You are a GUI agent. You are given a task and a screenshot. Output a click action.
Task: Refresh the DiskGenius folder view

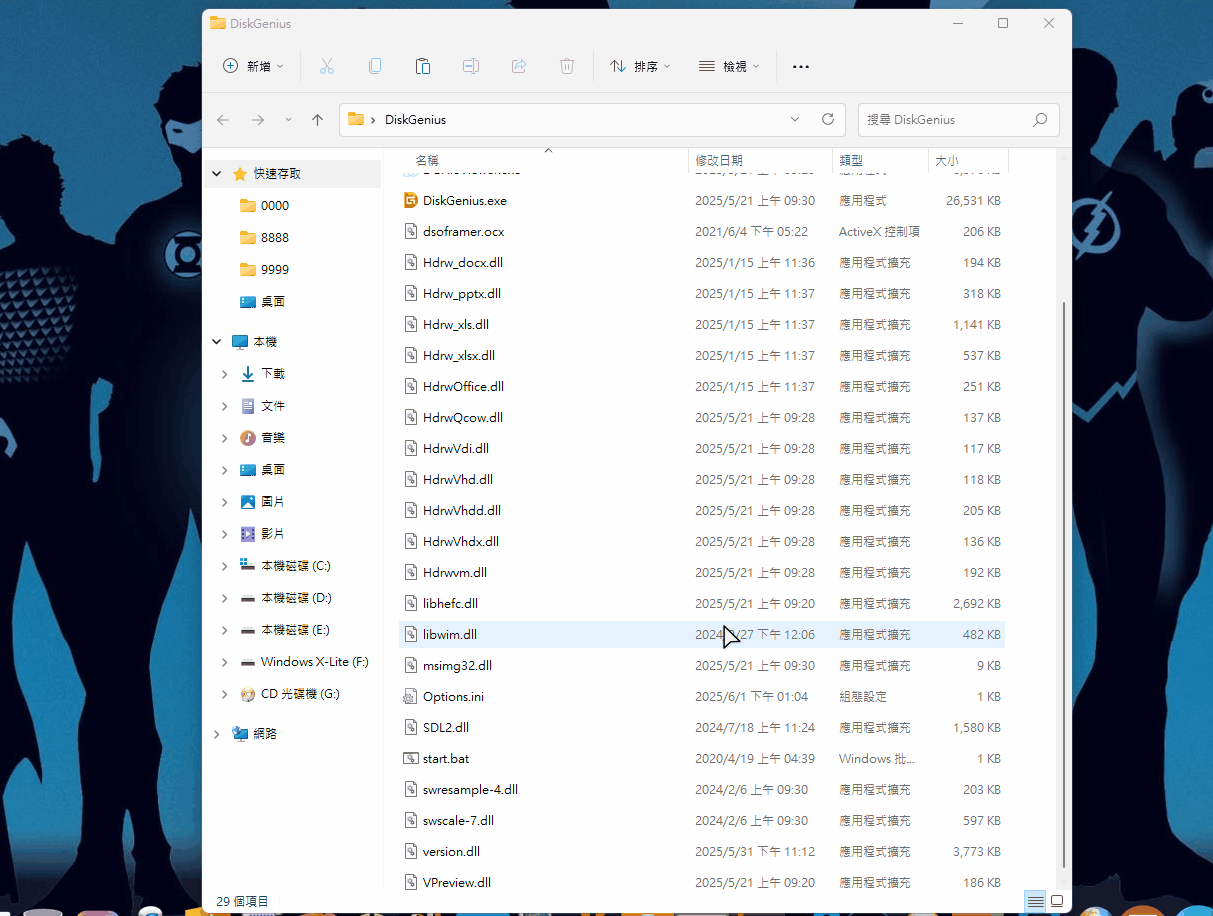coord(828,119)
